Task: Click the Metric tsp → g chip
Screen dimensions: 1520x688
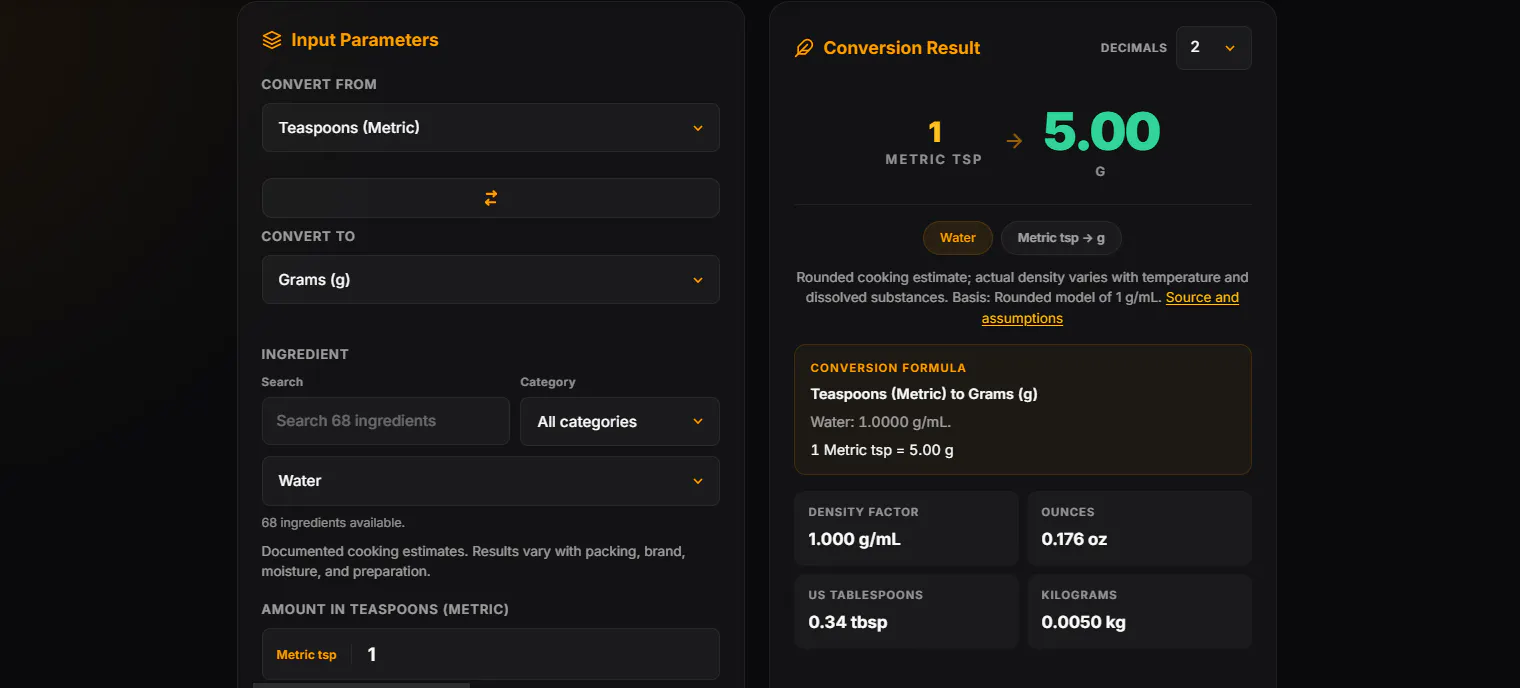Action: point(1061,238)
